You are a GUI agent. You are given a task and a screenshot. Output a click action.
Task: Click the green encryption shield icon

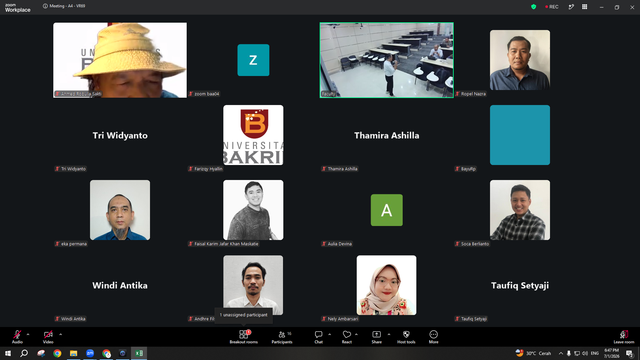(533, 7)
